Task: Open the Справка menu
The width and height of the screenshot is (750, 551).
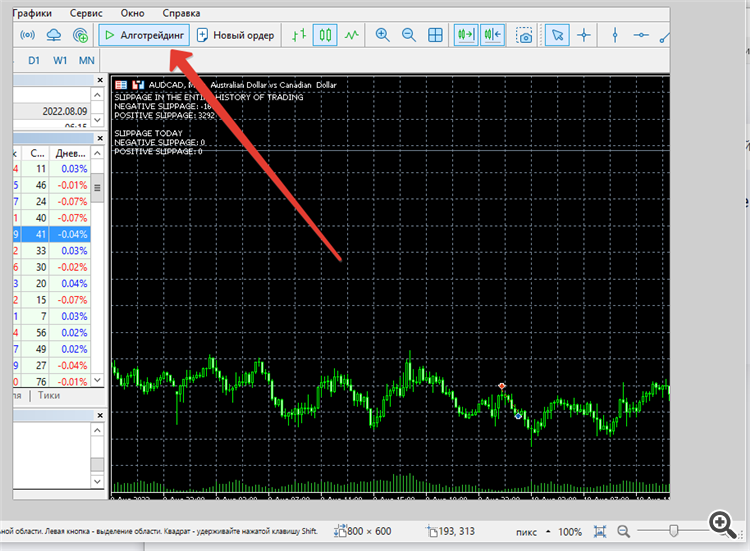Action: pos(181,13)
